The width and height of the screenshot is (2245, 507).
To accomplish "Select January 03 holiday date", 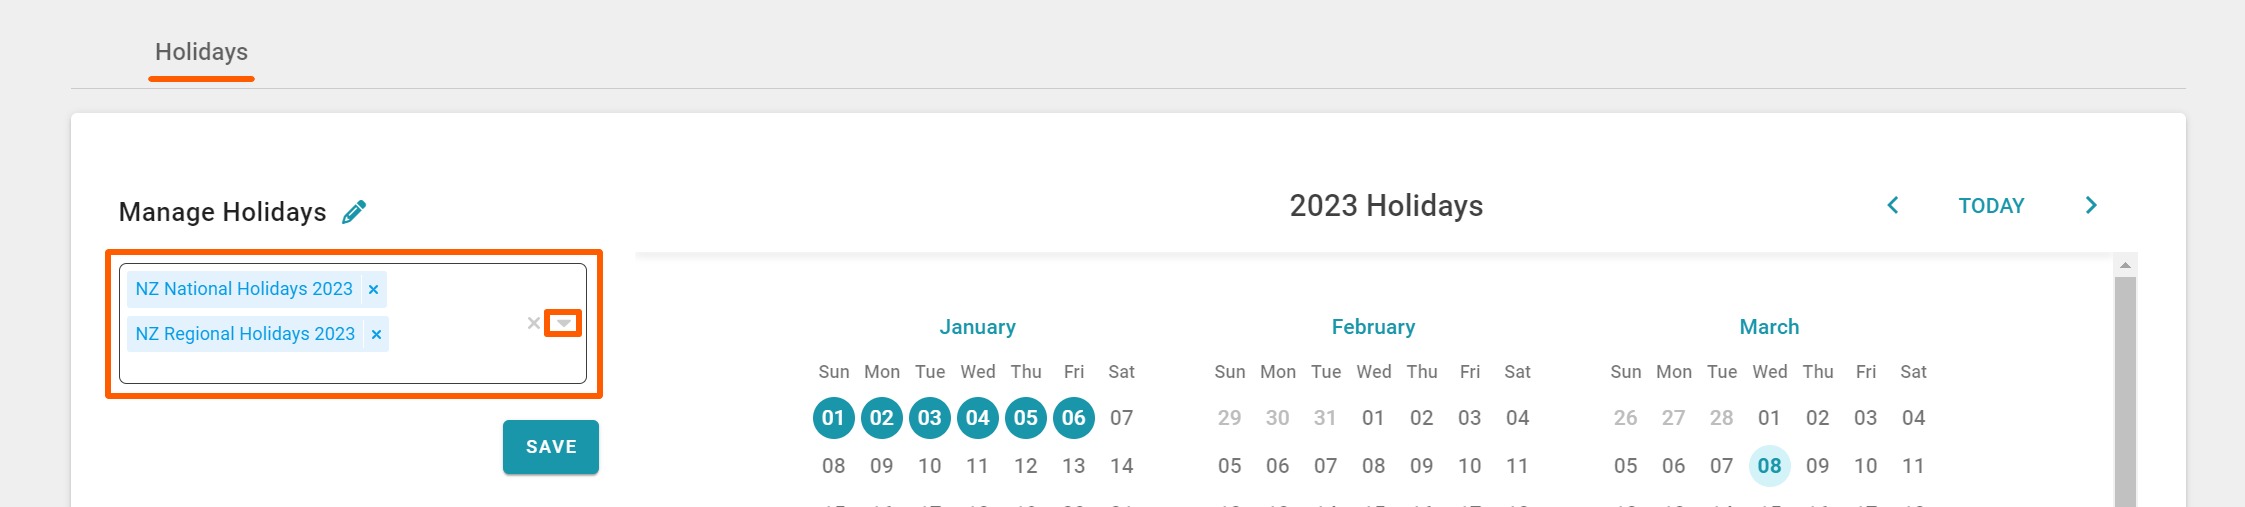I will (x=929, y=418).
